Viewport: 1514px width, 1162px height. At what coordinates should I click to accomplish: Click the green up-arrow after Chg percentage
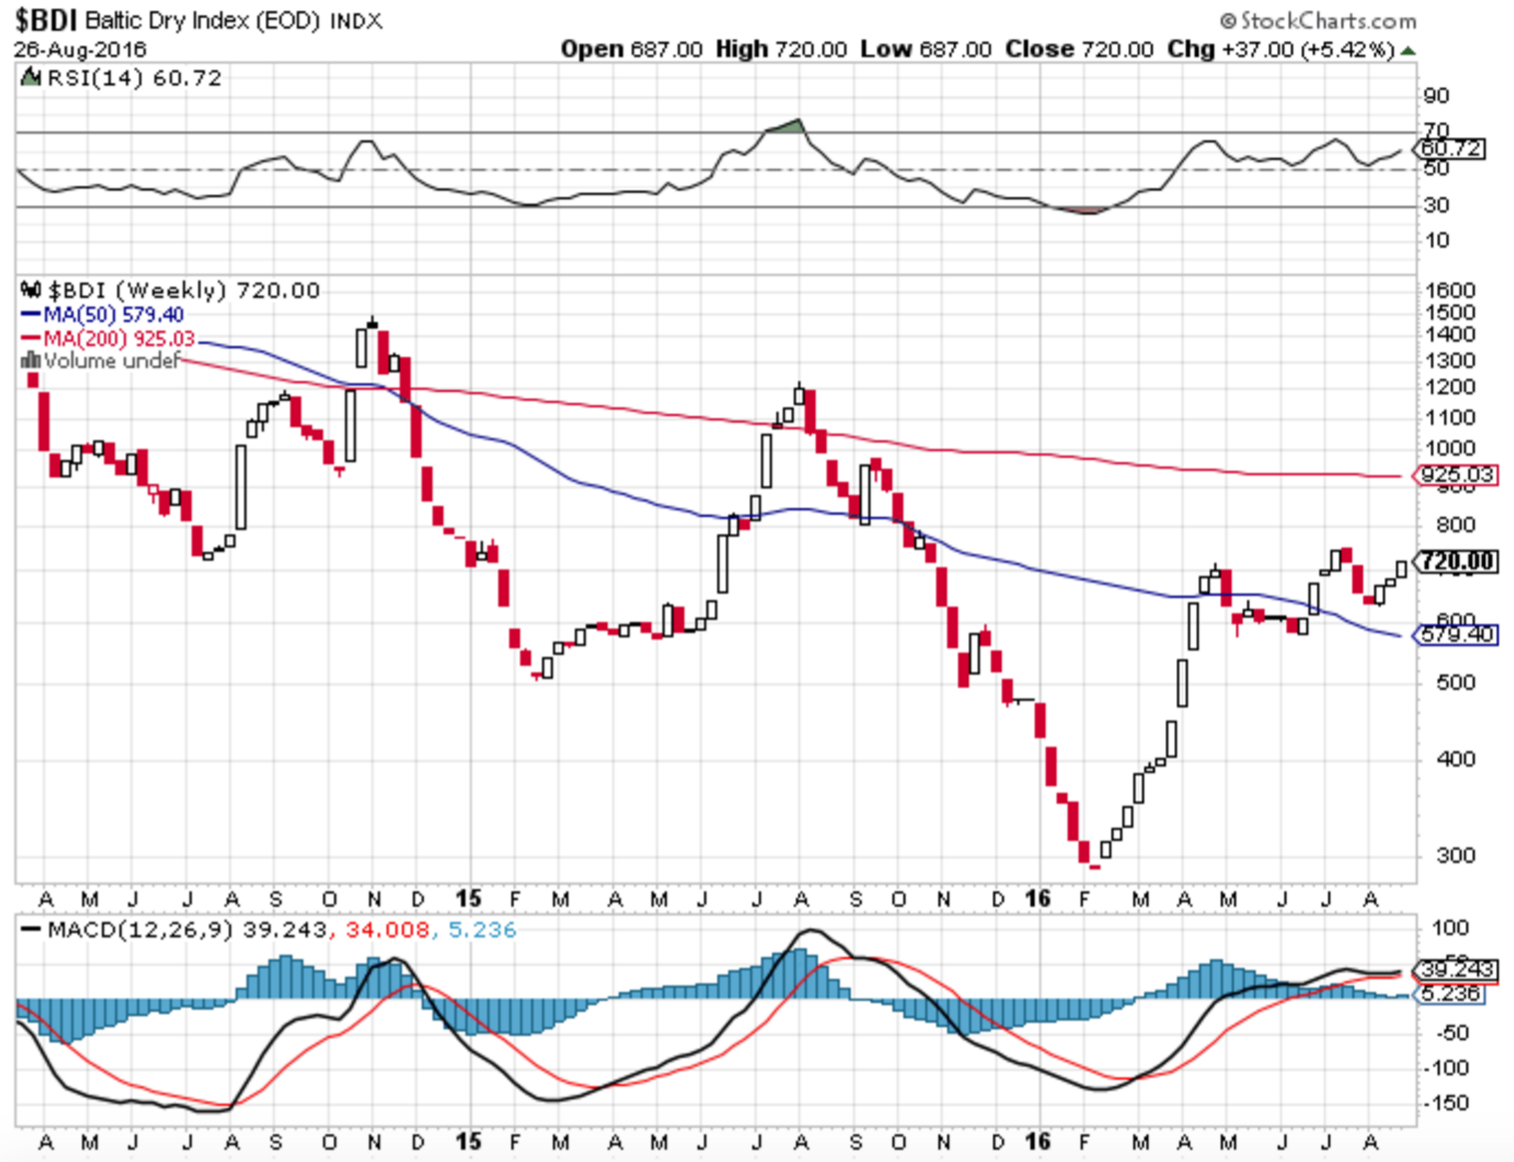point(1408,50)
